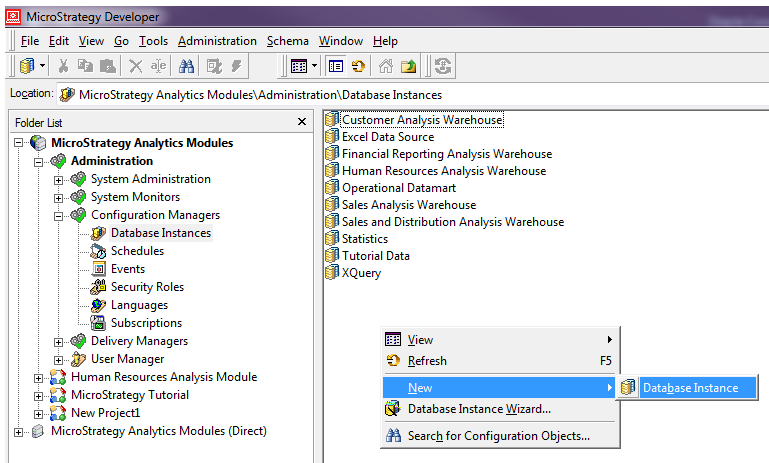769x463 pixels.
Task: Open the View mode dropdown arrow in toolbar
Action: click(x=314, y=66)
